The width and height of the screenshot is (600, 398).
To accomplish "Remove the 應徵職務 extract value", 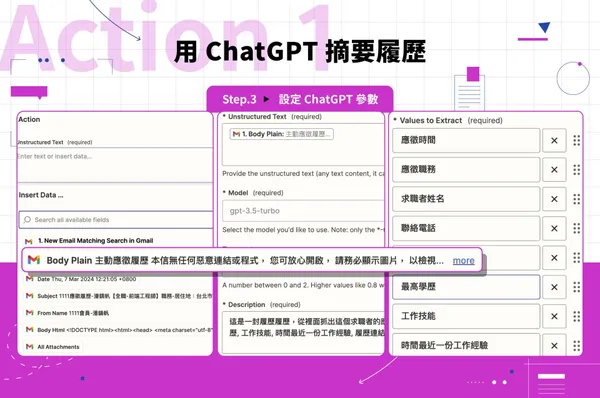I will [x=554, y=170].
